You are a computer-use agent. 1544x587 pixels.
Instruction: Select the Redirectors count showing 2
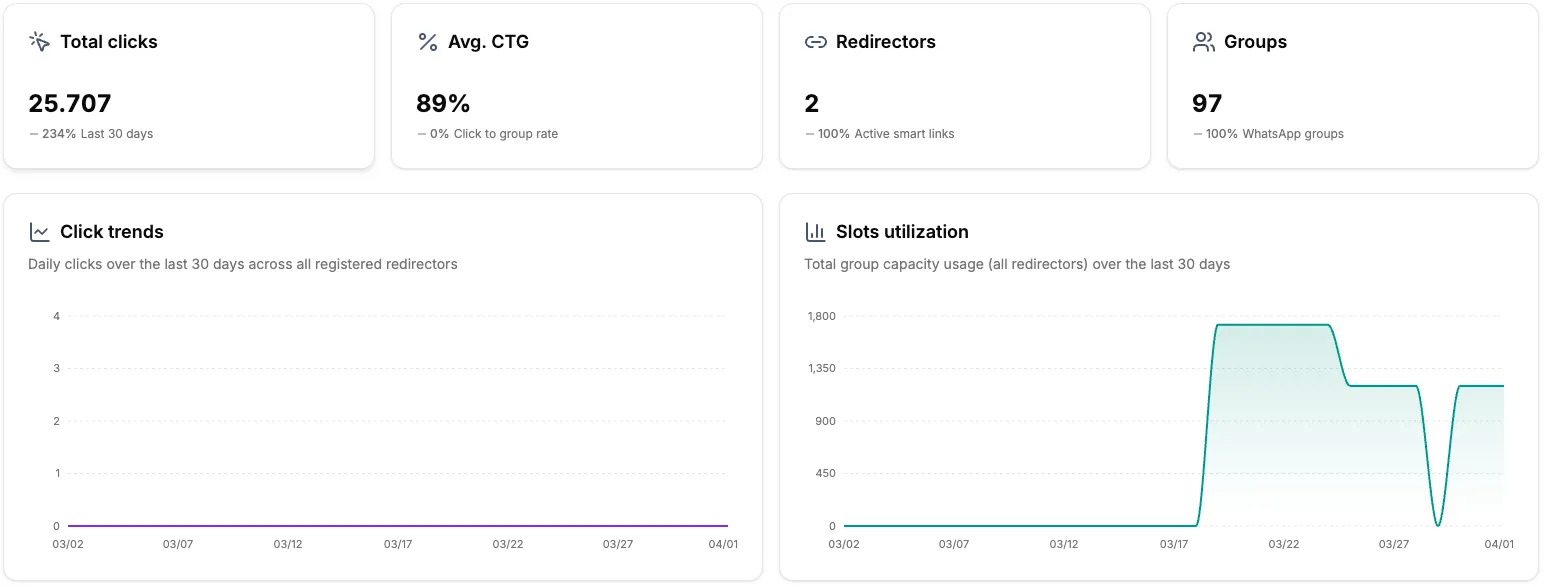tap(810, 102)
